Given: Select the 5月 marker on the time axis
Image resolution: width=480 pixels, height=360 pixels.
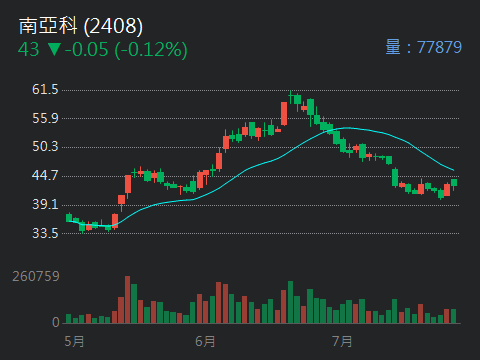Looking at the screenshot, I should pyautogui.click(x=74, y=341).
